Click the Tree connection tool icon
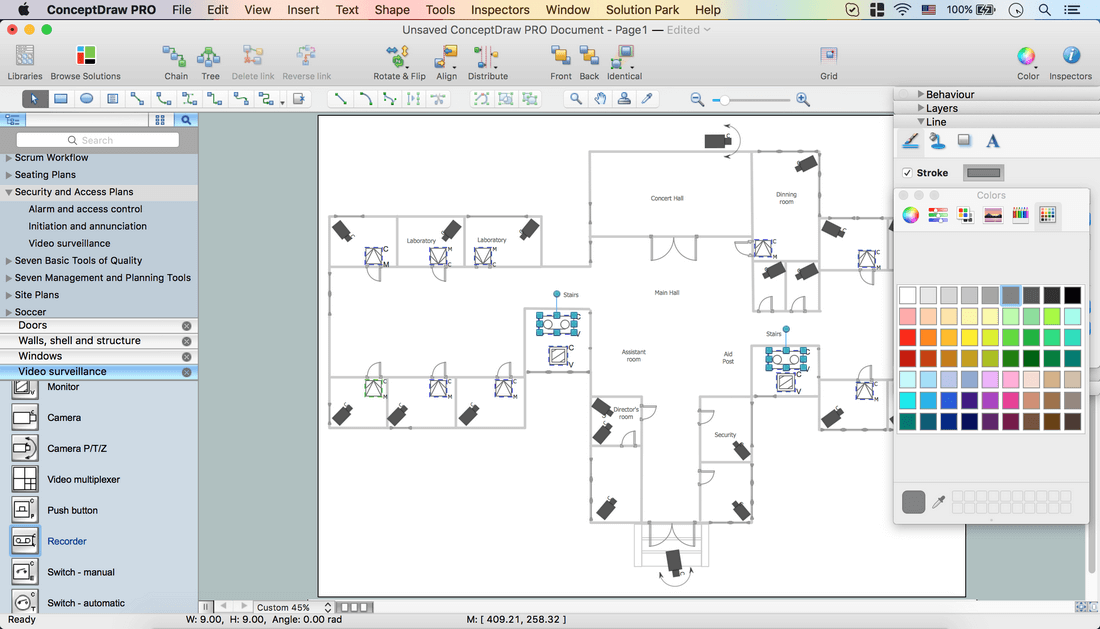The image size is (1100, 629). pos(210,57)
